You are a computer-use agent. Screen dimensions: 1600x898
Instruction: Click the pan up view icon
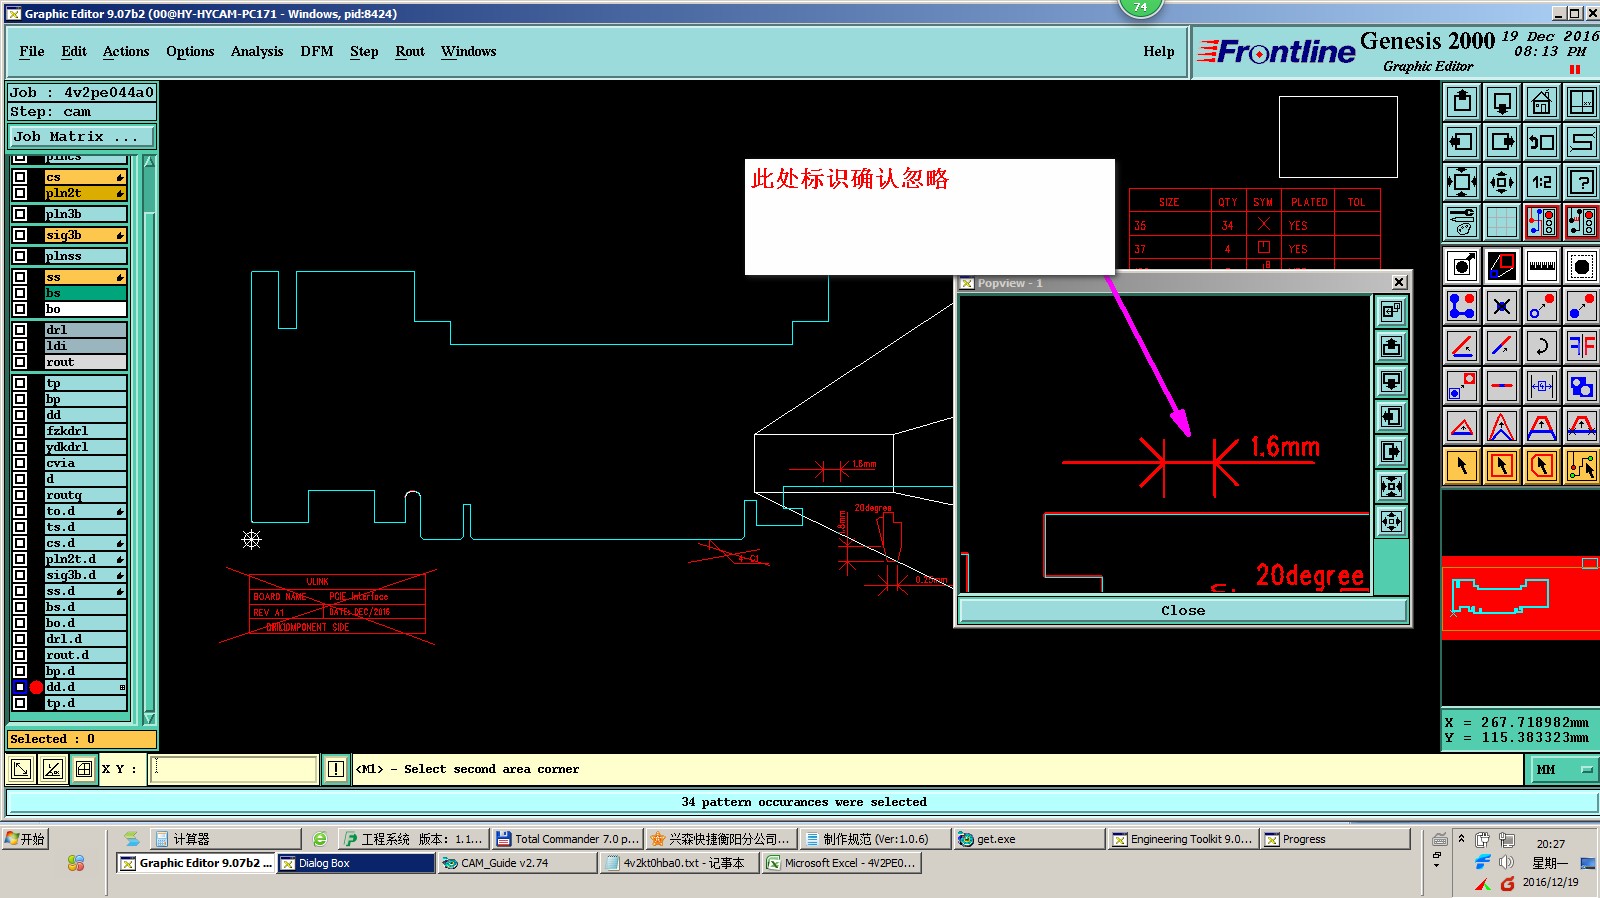coord(1462,102)
